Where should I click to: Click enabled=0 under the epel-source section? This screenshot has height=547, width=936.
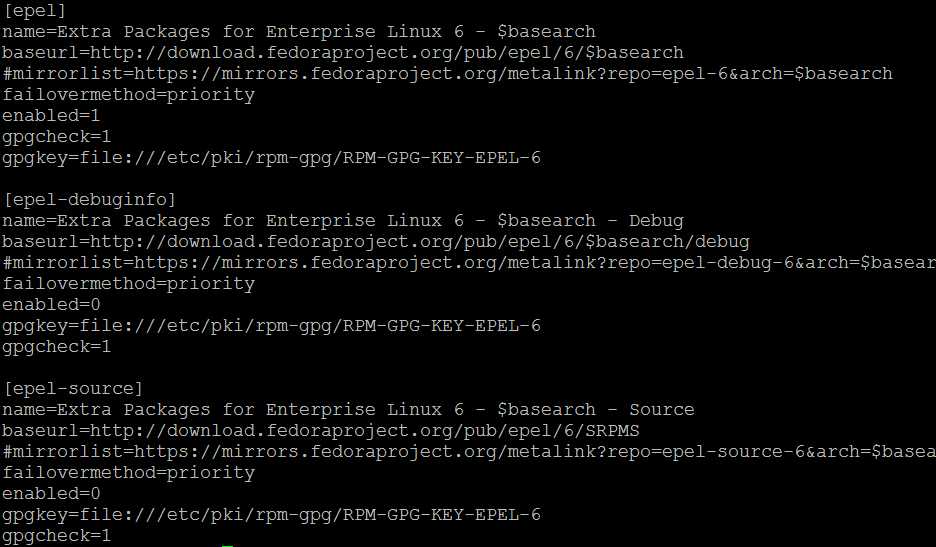pos(51,493)
